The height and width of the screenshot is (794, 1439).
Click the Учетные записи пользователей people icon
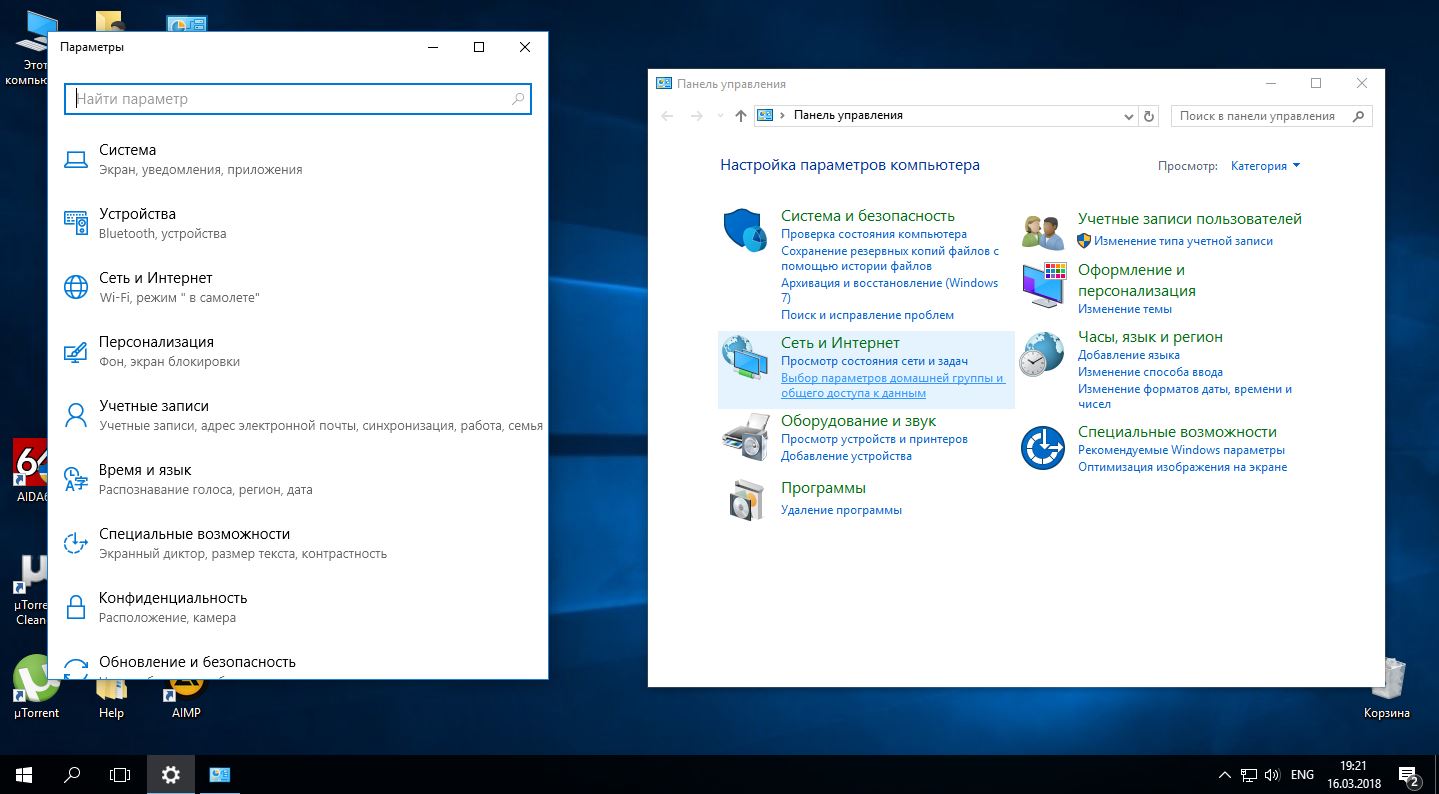1043,232
